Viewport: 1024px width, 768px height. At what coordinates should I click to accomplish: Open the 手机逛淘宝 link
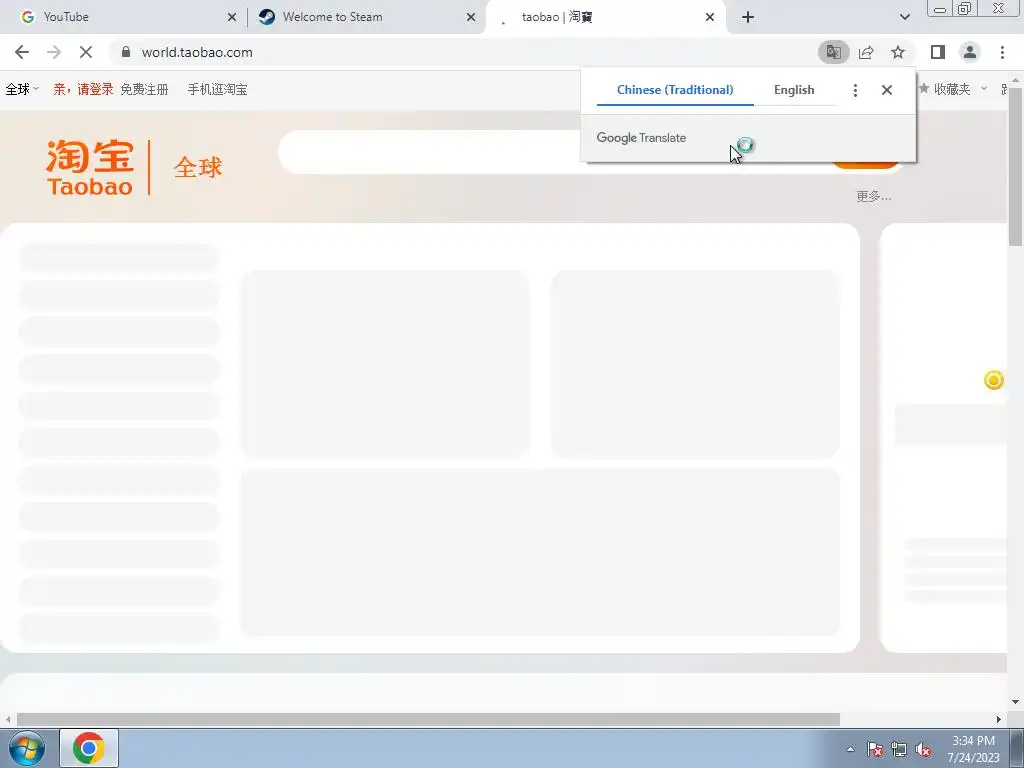point(217,89)
